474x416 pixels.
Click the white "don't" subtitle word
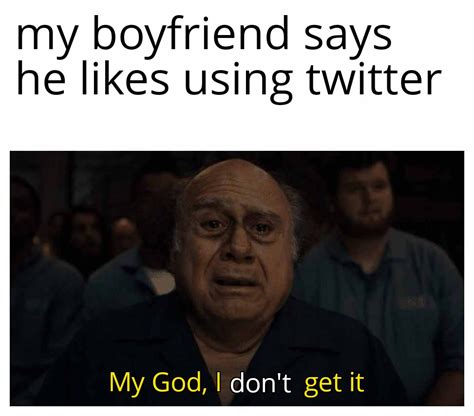point(261,383)
